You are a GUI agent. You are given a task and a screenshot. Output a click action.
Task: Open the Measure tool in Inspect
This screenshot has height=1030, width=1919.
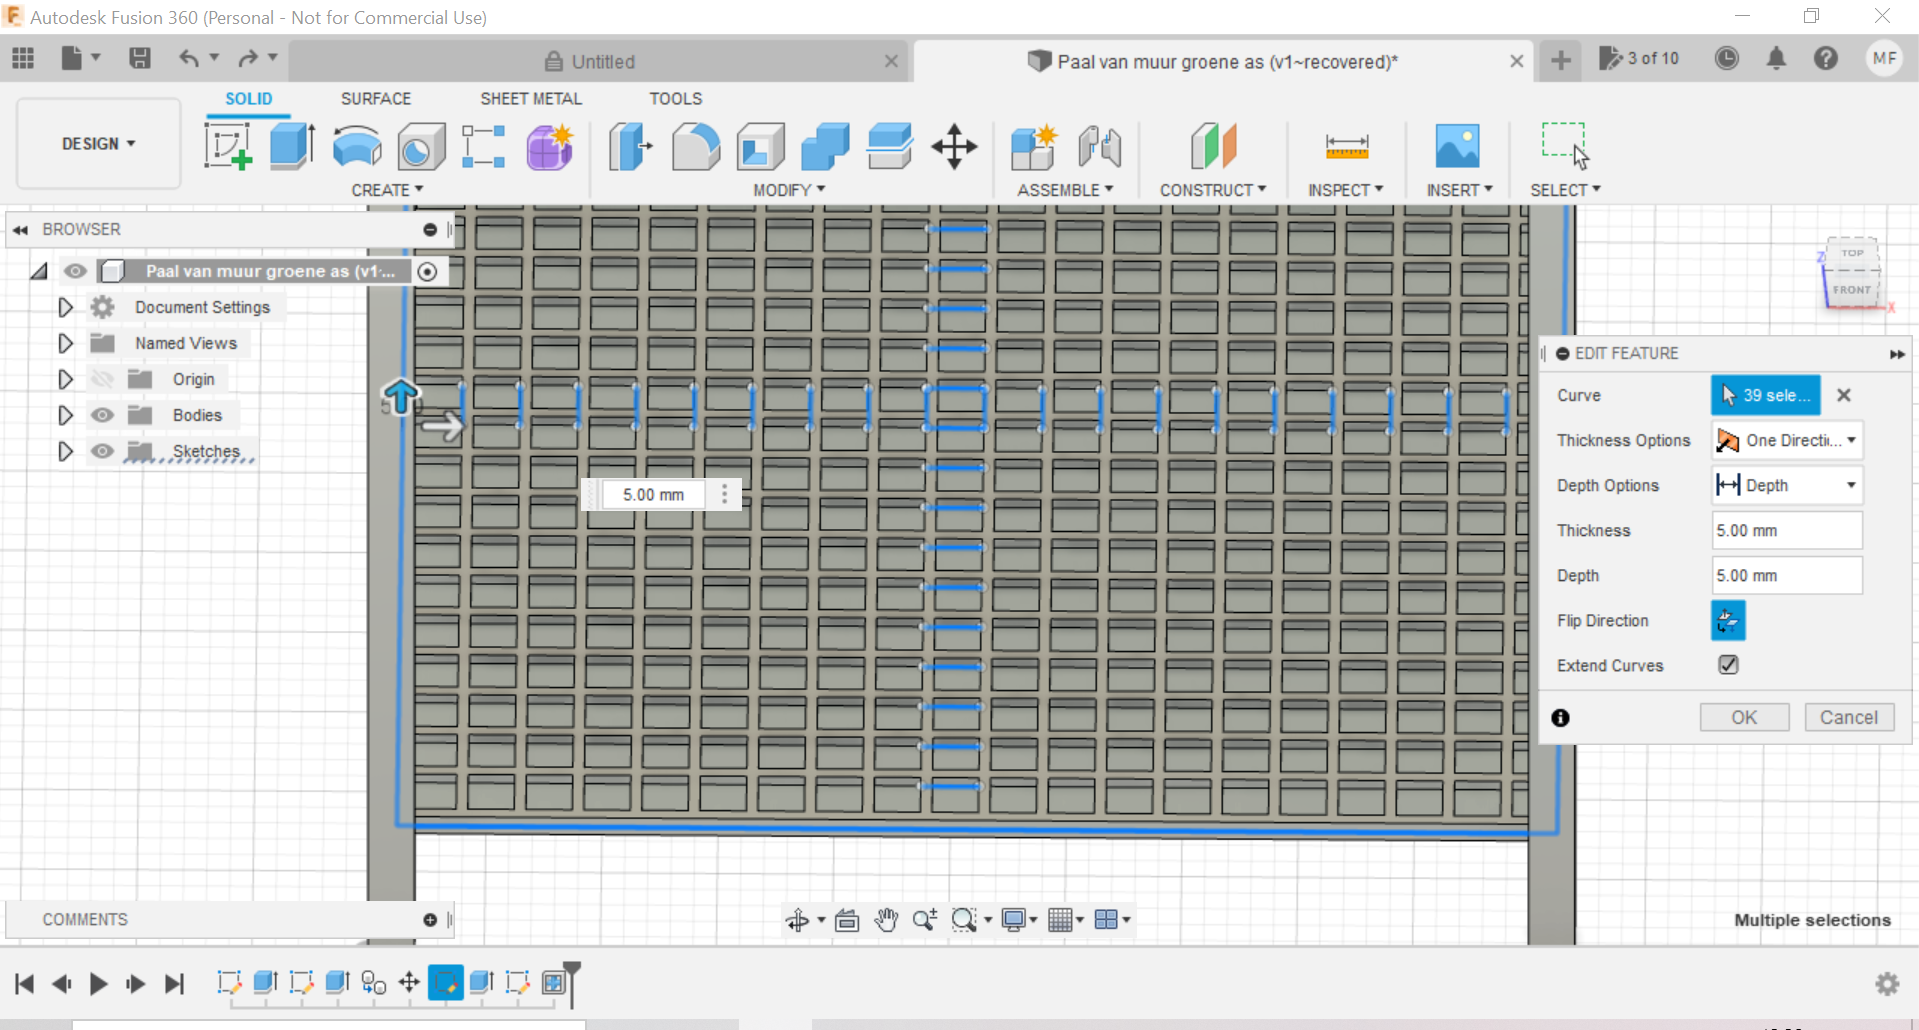1346,146
